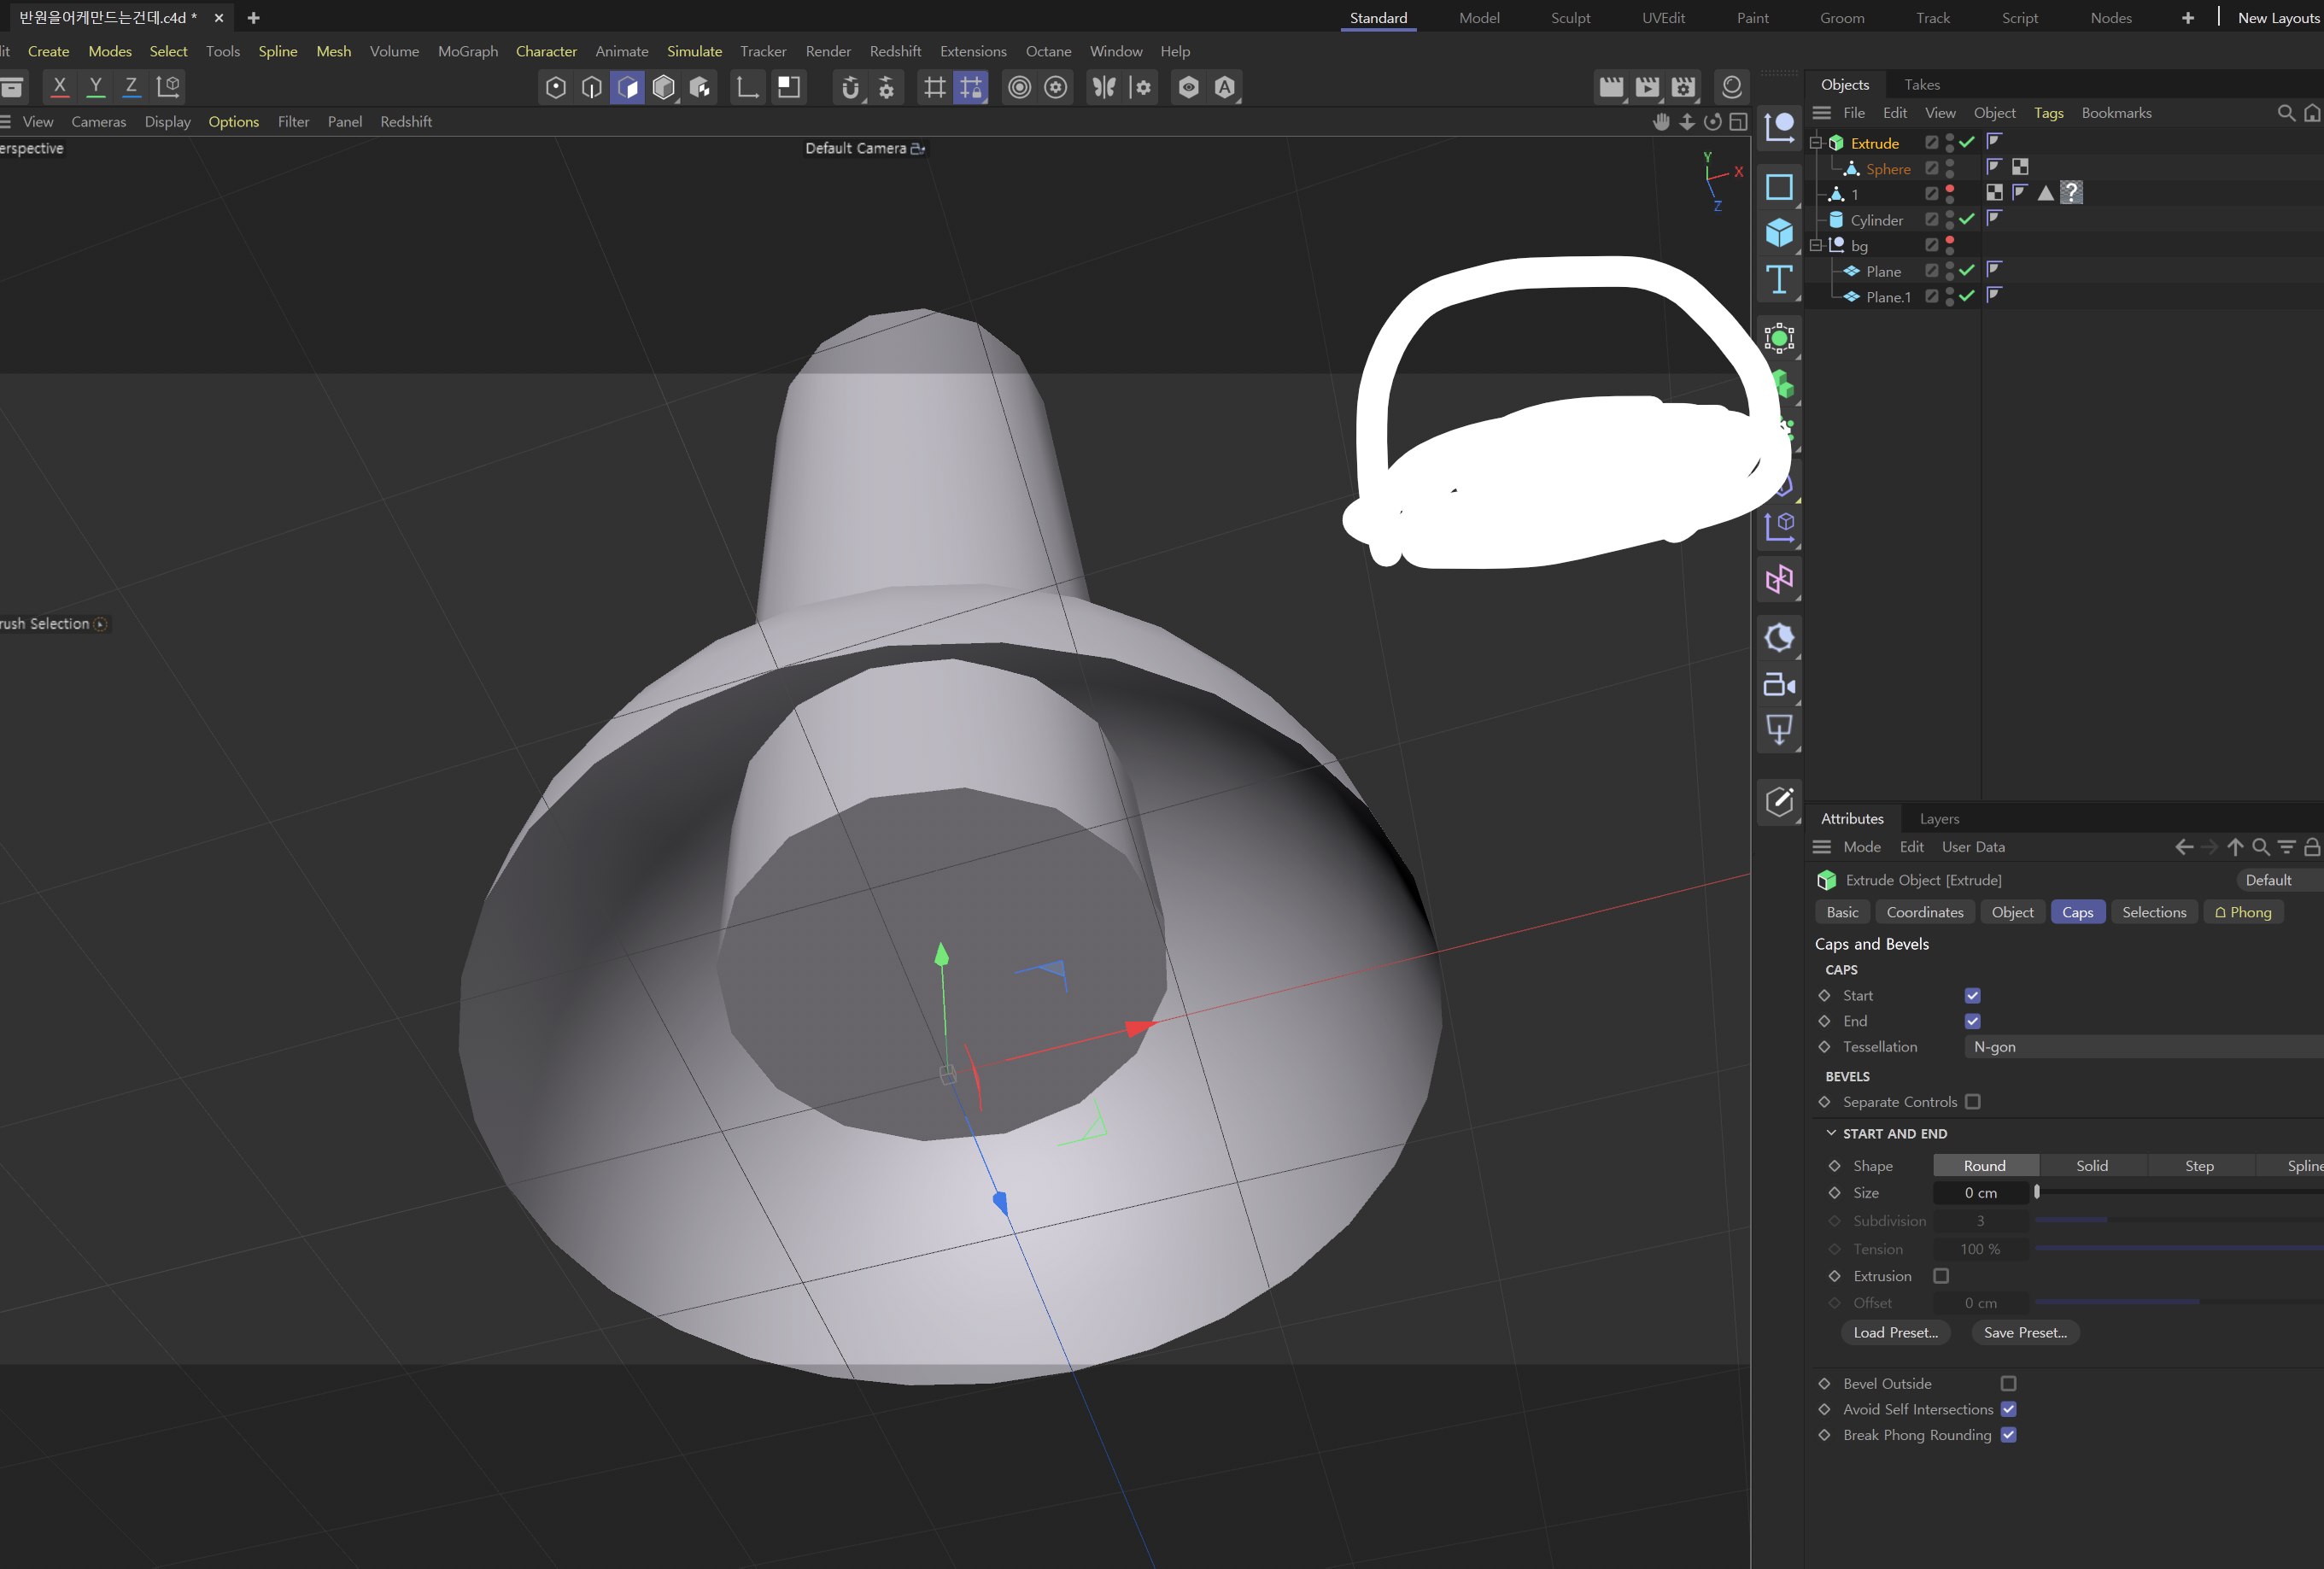Image resolution: width=2324 pixels, height=1569 pixels.
Task: Switch to Points mode in the toolbar
Action: [556, 88]
